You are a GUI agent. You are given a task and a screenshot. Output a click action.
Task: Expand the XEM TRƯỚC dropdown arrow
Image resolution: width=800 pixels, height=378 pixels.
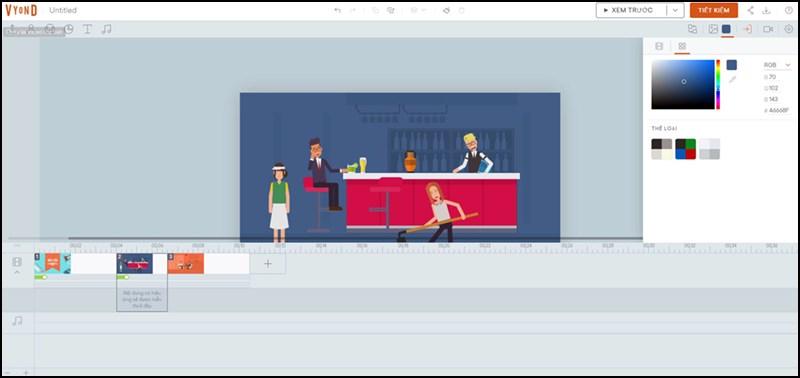pyautogui.click(x=676, y=10)
